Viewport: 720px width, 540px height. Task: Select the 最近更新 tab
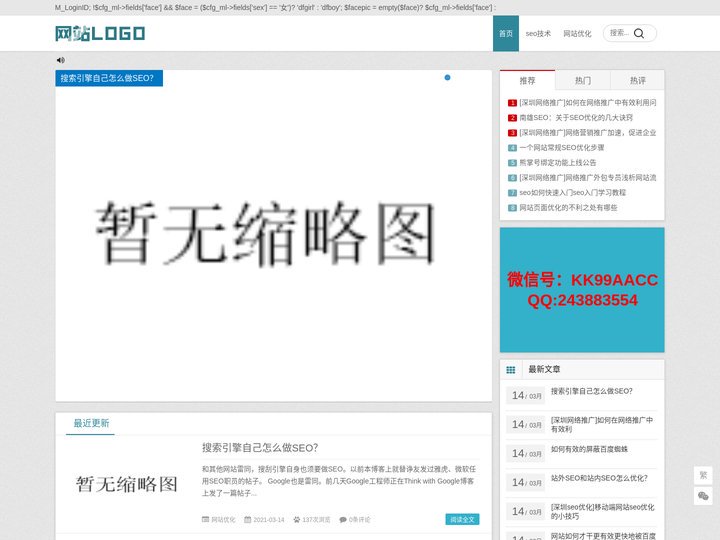pyautogui.click(x=91, y=423)
